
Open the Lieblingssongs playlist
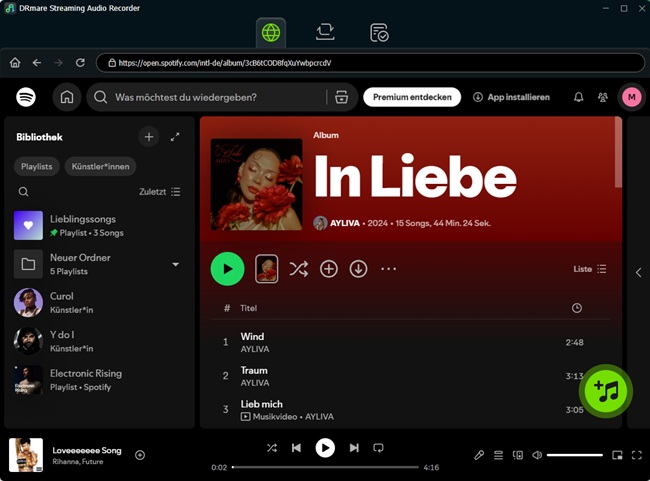click(97, 226)
